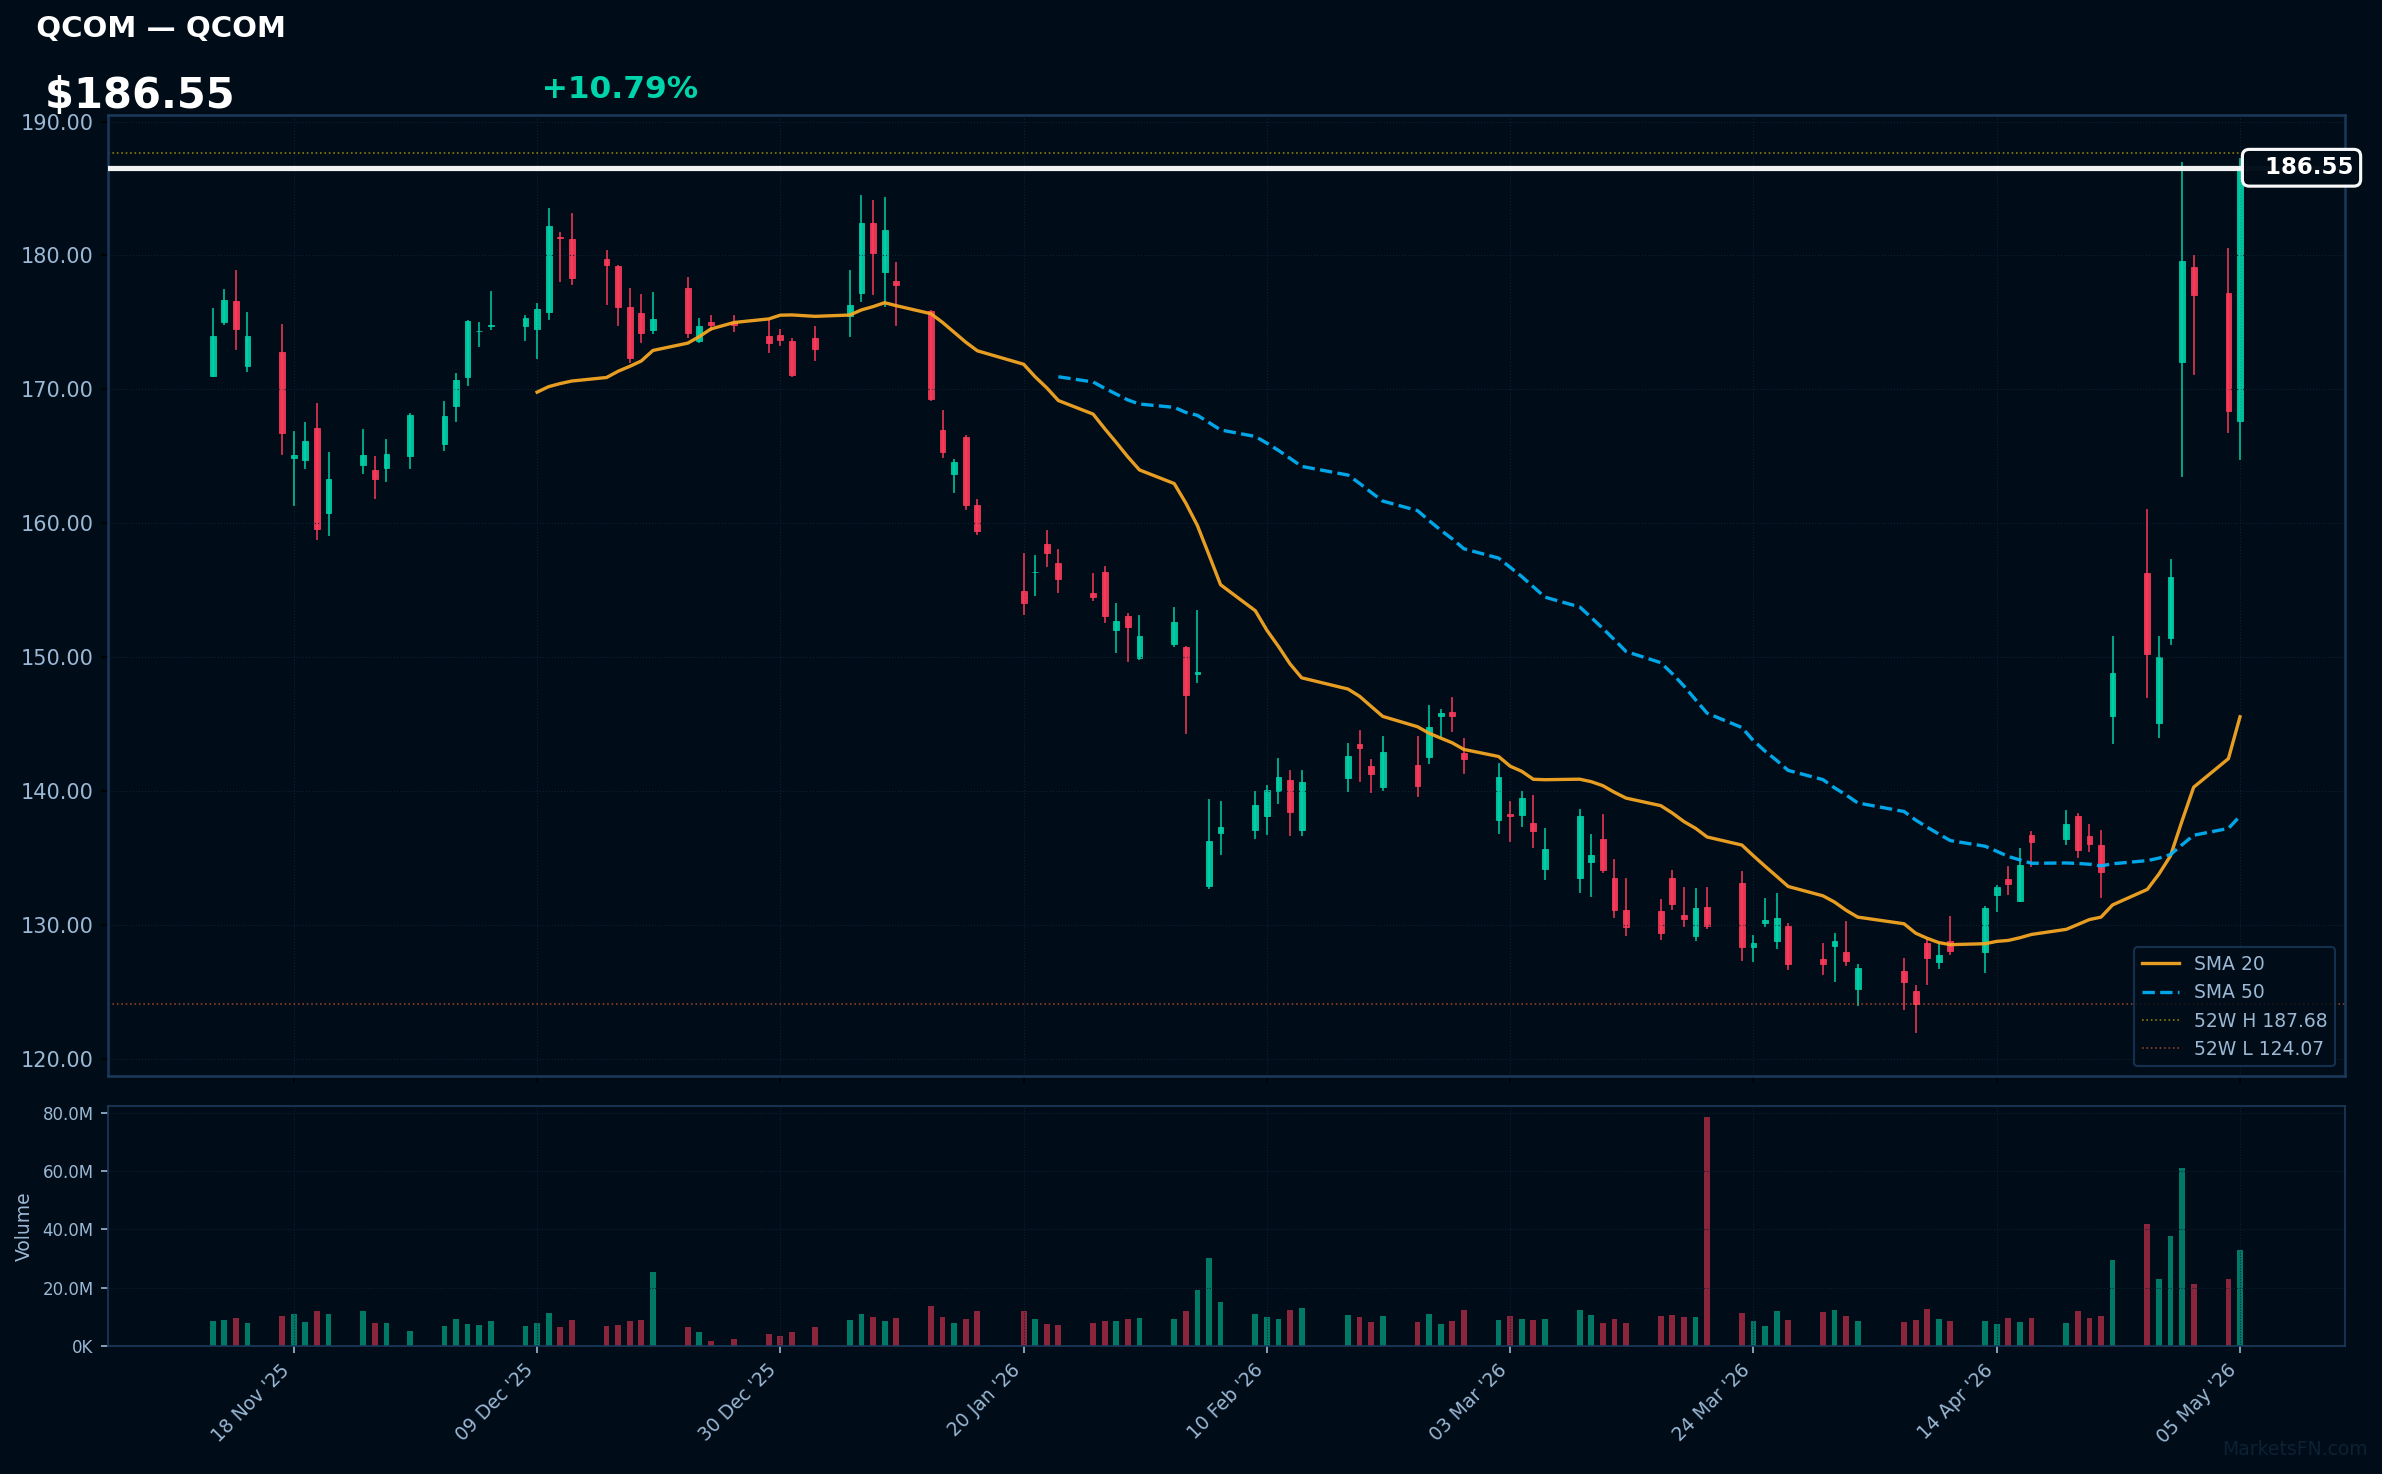Click the QCOM — QCOM chart title
The image size is (2382, 1474).
click(161, 27)
